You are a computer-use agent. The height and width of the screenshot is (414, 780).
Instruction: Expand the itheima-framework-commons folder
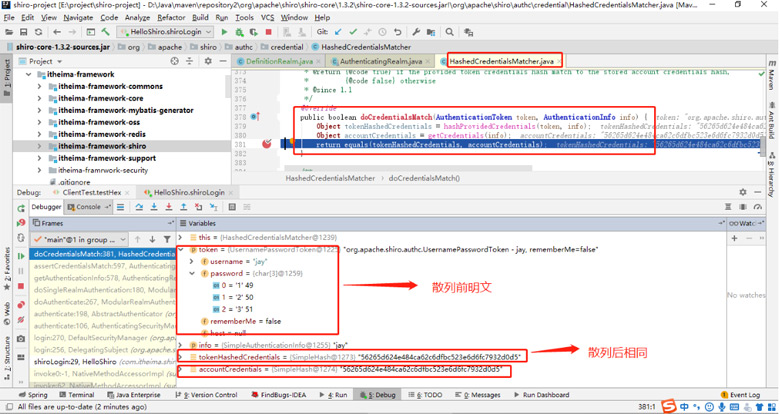click(39, 86)
